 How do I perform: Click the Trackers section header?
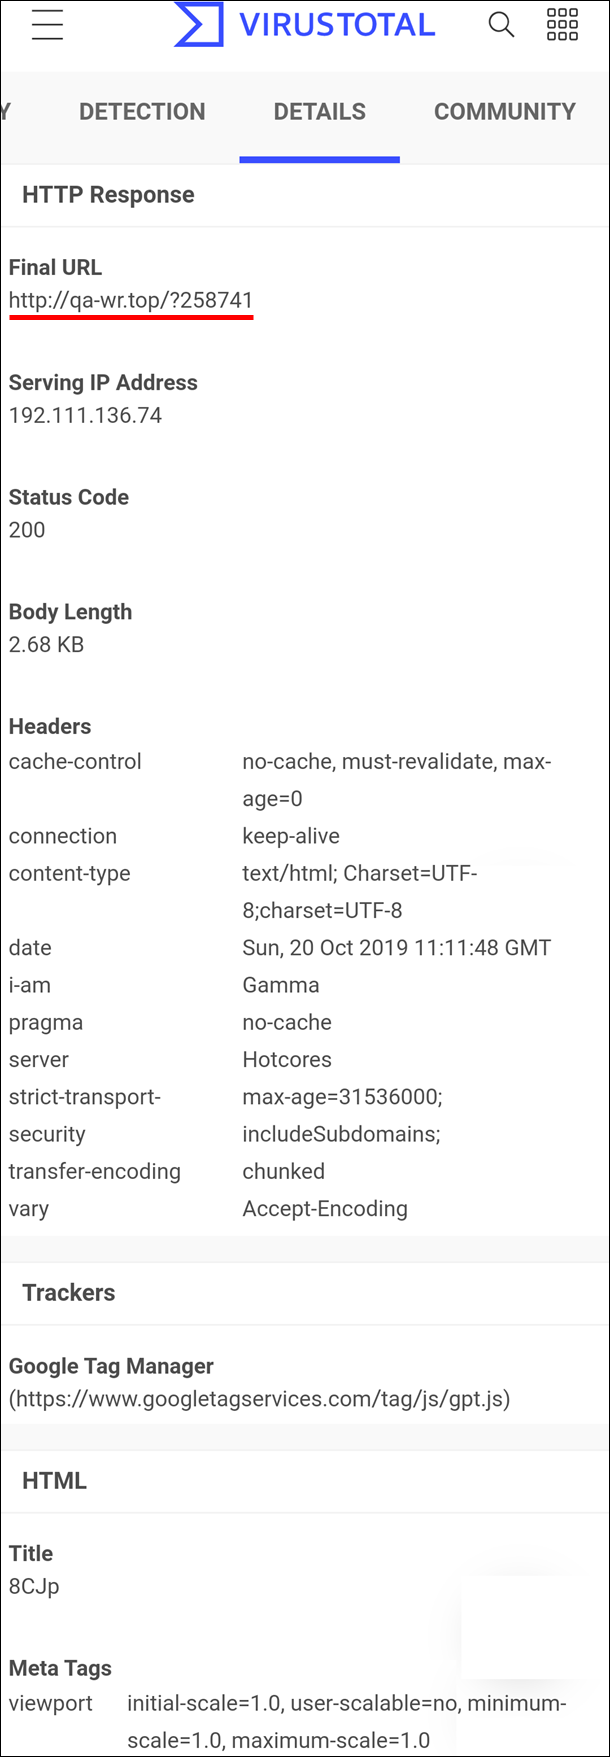(x=69, y=1293)
